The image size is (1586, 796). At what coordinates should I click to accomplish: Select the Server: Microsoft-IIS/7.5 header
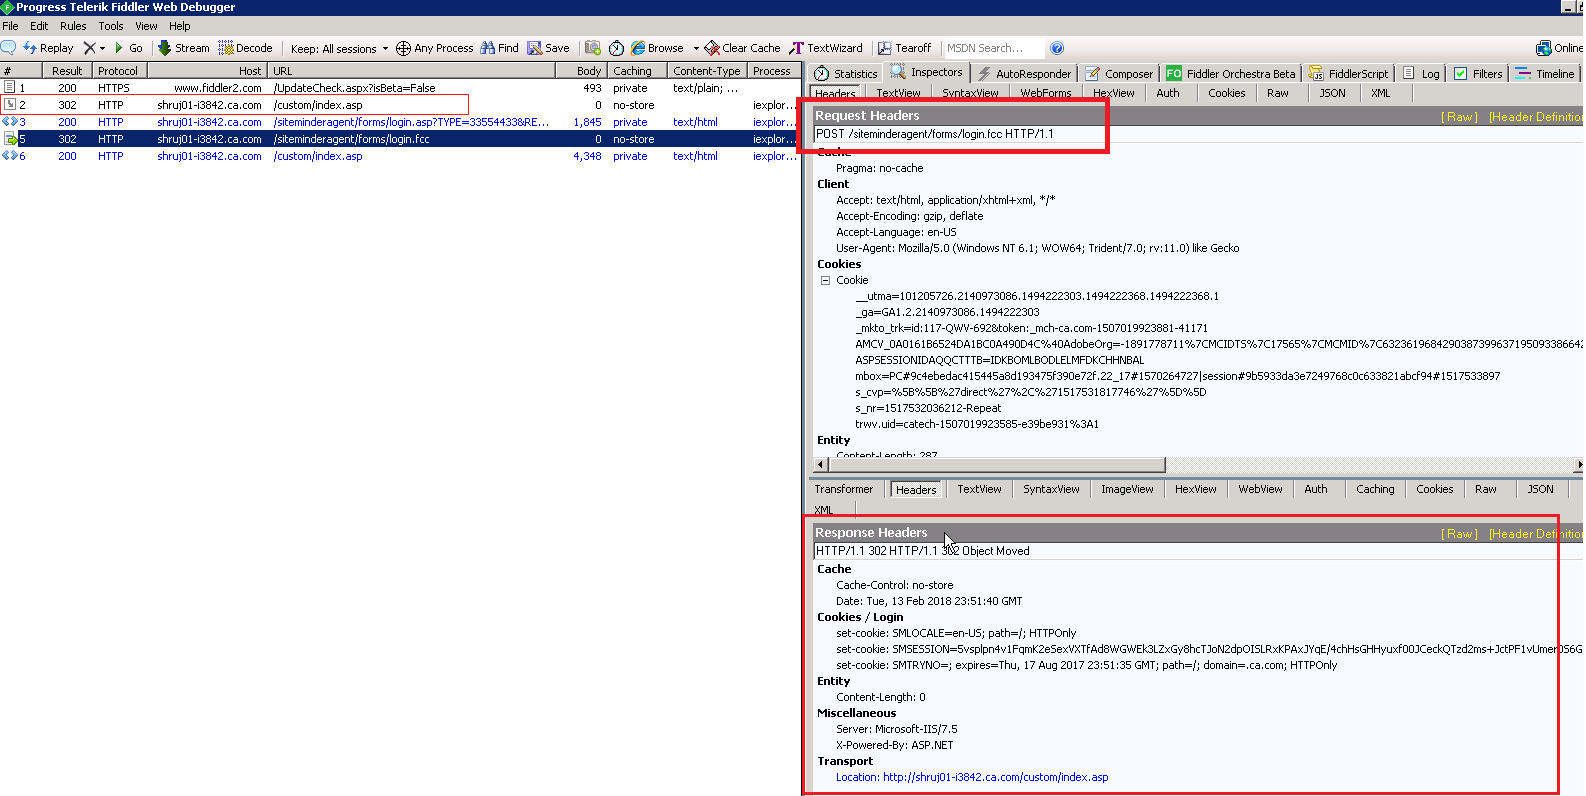coord(896,729)
